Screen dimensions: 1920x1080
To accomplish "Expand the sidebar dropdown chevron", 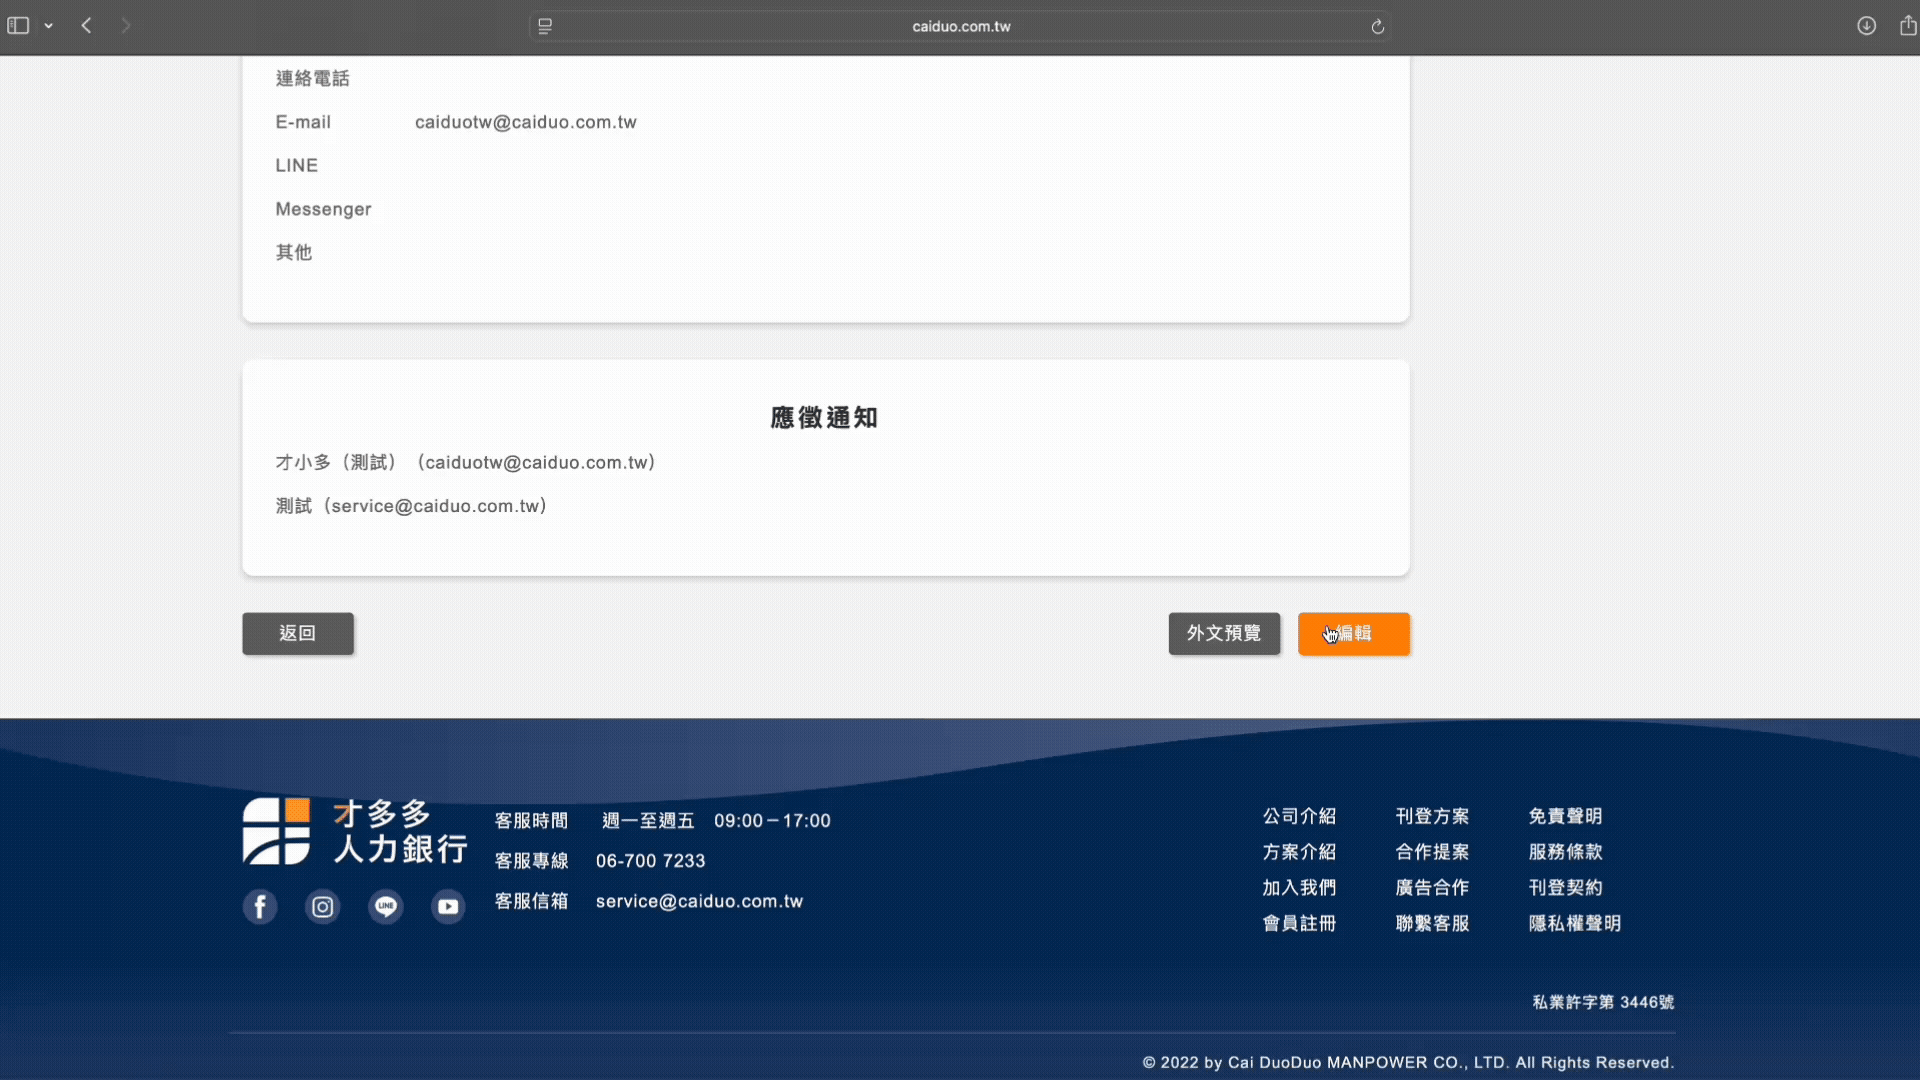I will pyautogui.click(x=48, y=26).
